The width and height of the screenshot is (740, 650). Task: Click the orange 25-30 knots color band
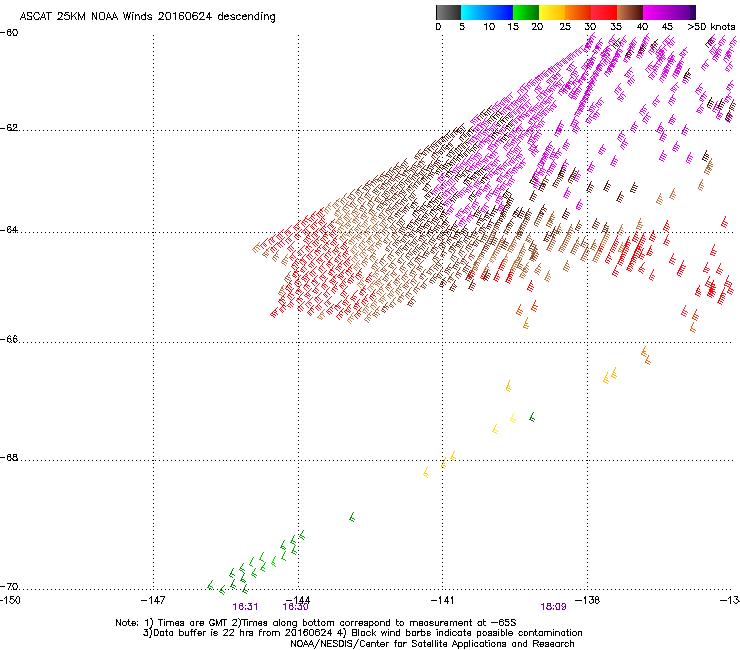pyautogui.click(x=578, y=12)
